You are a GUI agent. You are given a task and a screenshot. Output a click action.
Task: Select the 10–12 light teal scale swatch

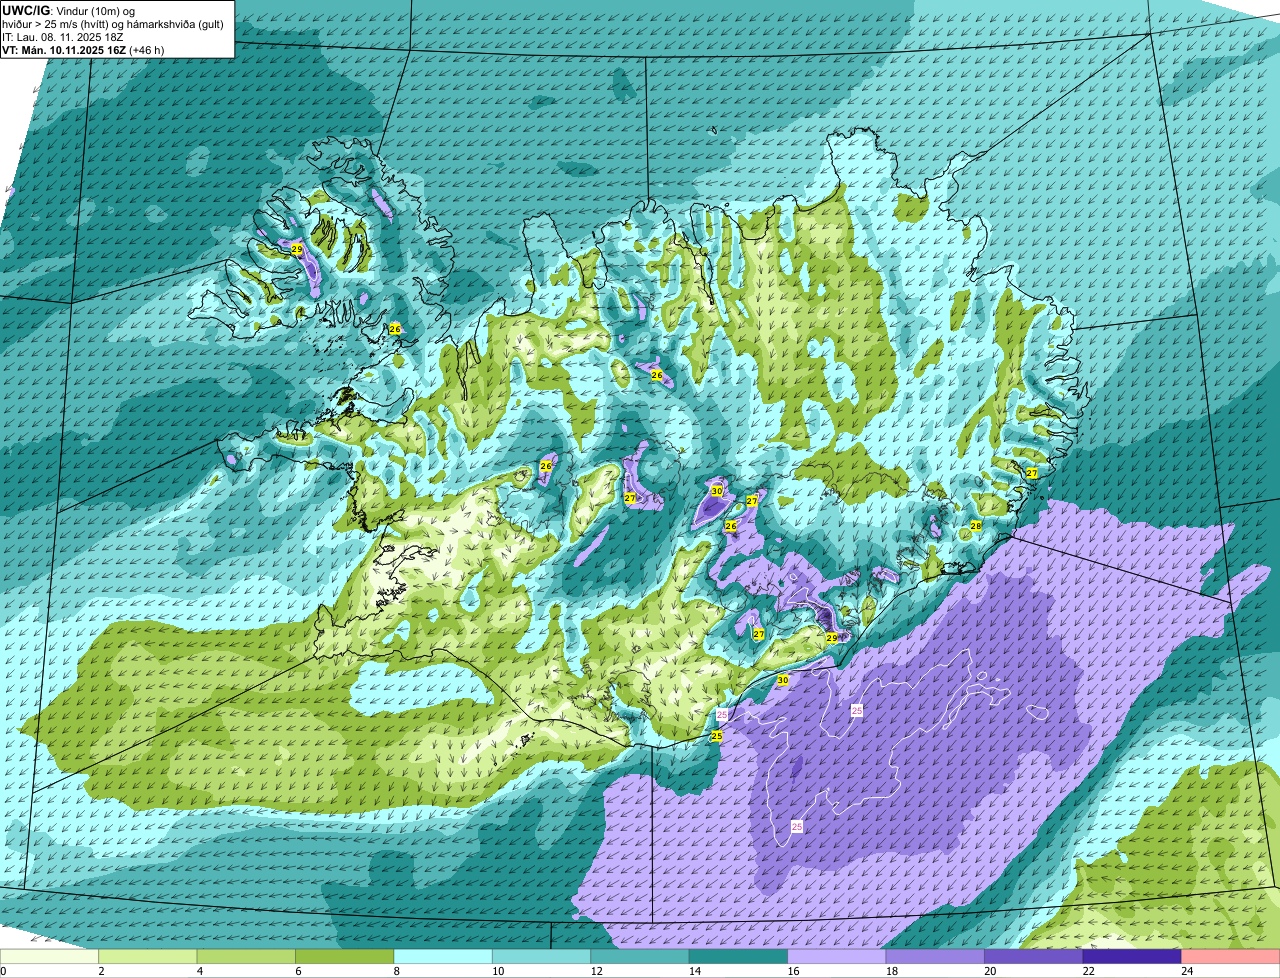click(x=542, y=956)
